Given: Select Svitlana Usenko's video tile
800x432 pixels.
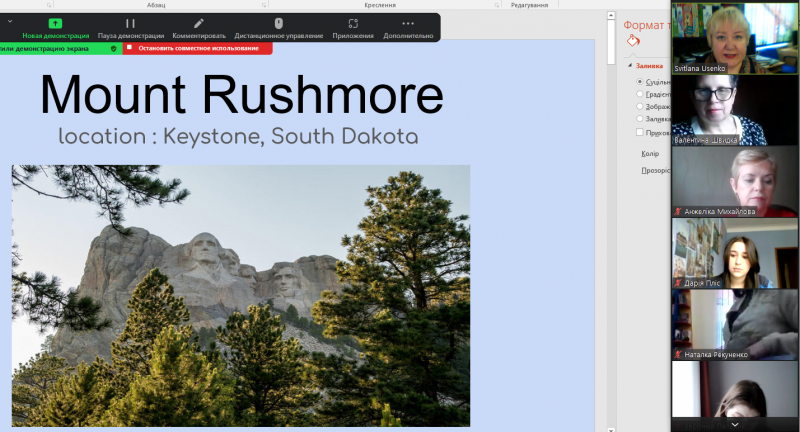Looking at the screenshot, I should pyautogui.click(x=735, y=38).
